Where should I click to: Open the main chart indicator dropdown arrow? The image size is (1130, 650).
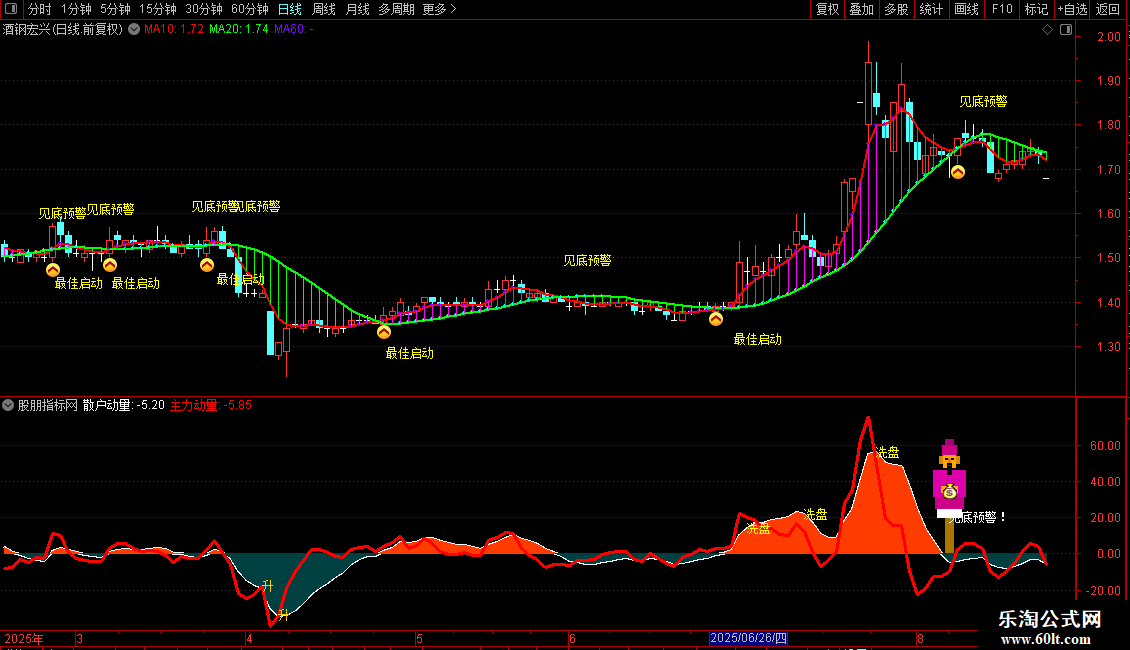click(134, 30)
